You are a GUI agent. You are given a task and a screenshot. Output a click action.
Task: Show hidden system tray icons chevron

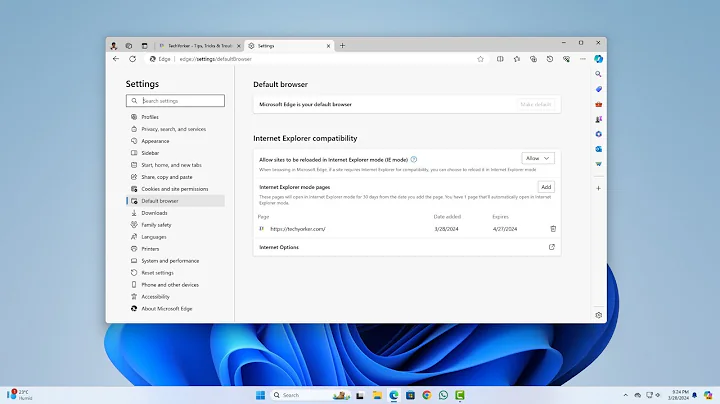pyautogui.click(x=625, y=395)
